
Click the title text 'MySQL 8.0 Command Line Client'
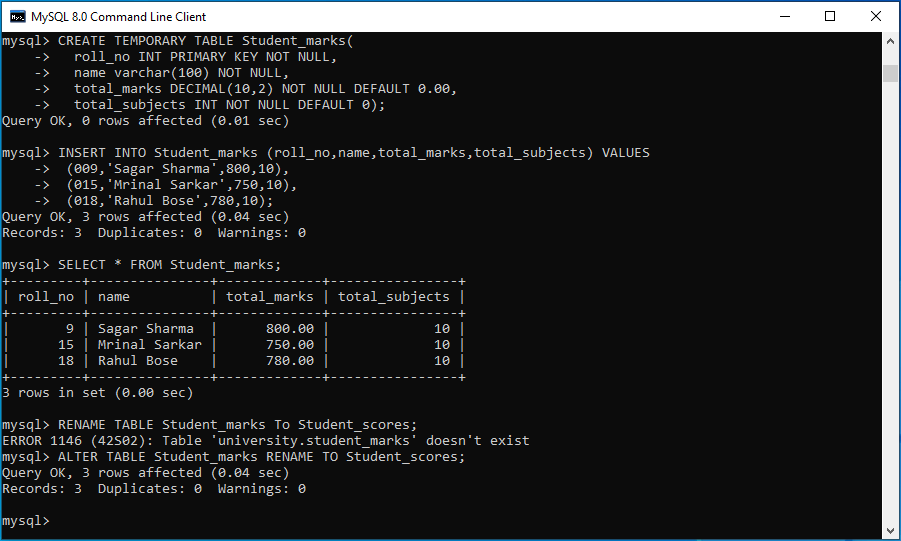tap(118, 16)
